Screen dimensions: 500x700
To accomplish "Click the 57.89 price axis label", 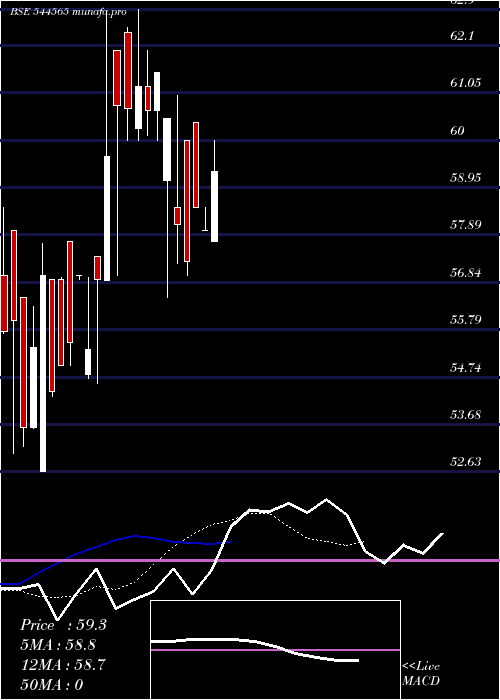I will [466, 225].
